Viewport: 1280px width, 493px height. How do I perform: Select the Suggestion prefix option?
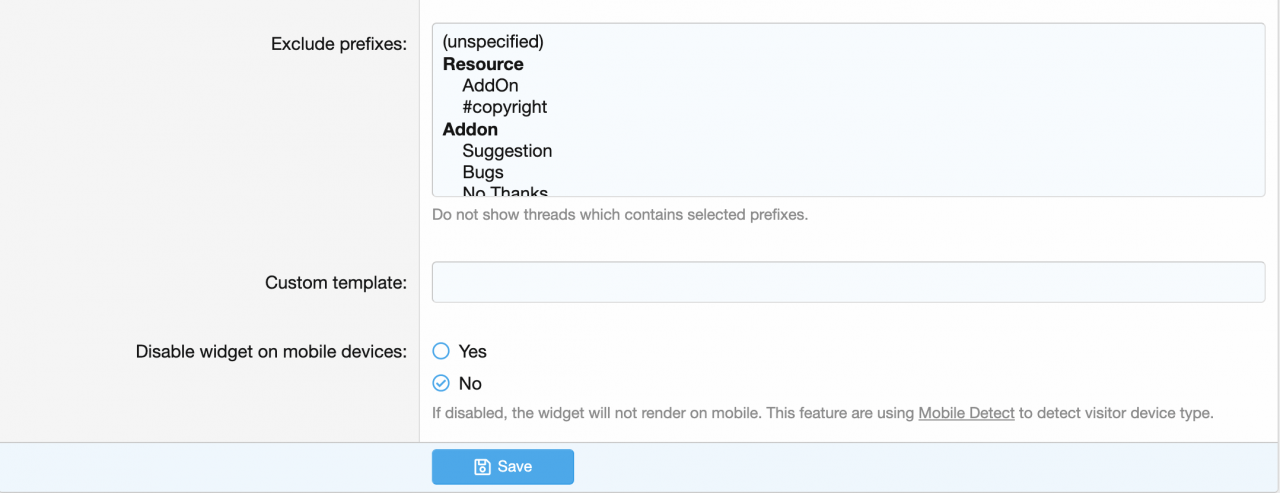tap(507, 151)
